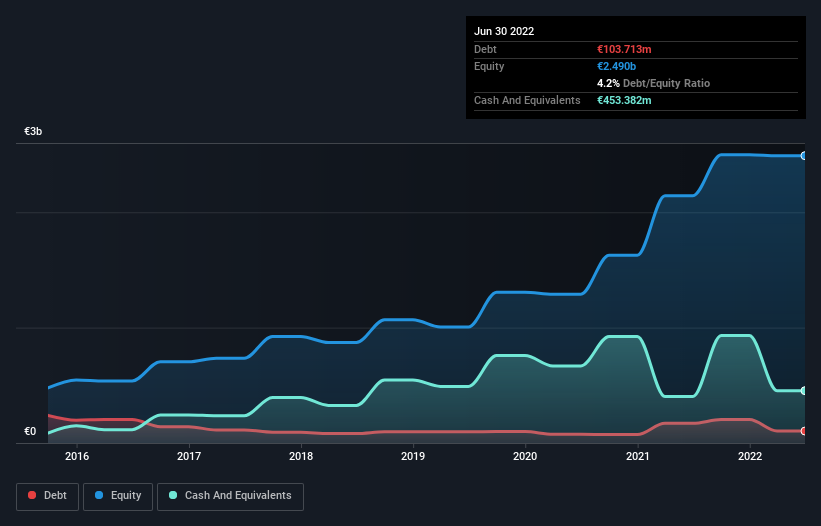Screen dimensions: 821x526
Task: Toggle the Debt series legend button
Action: 47,496
